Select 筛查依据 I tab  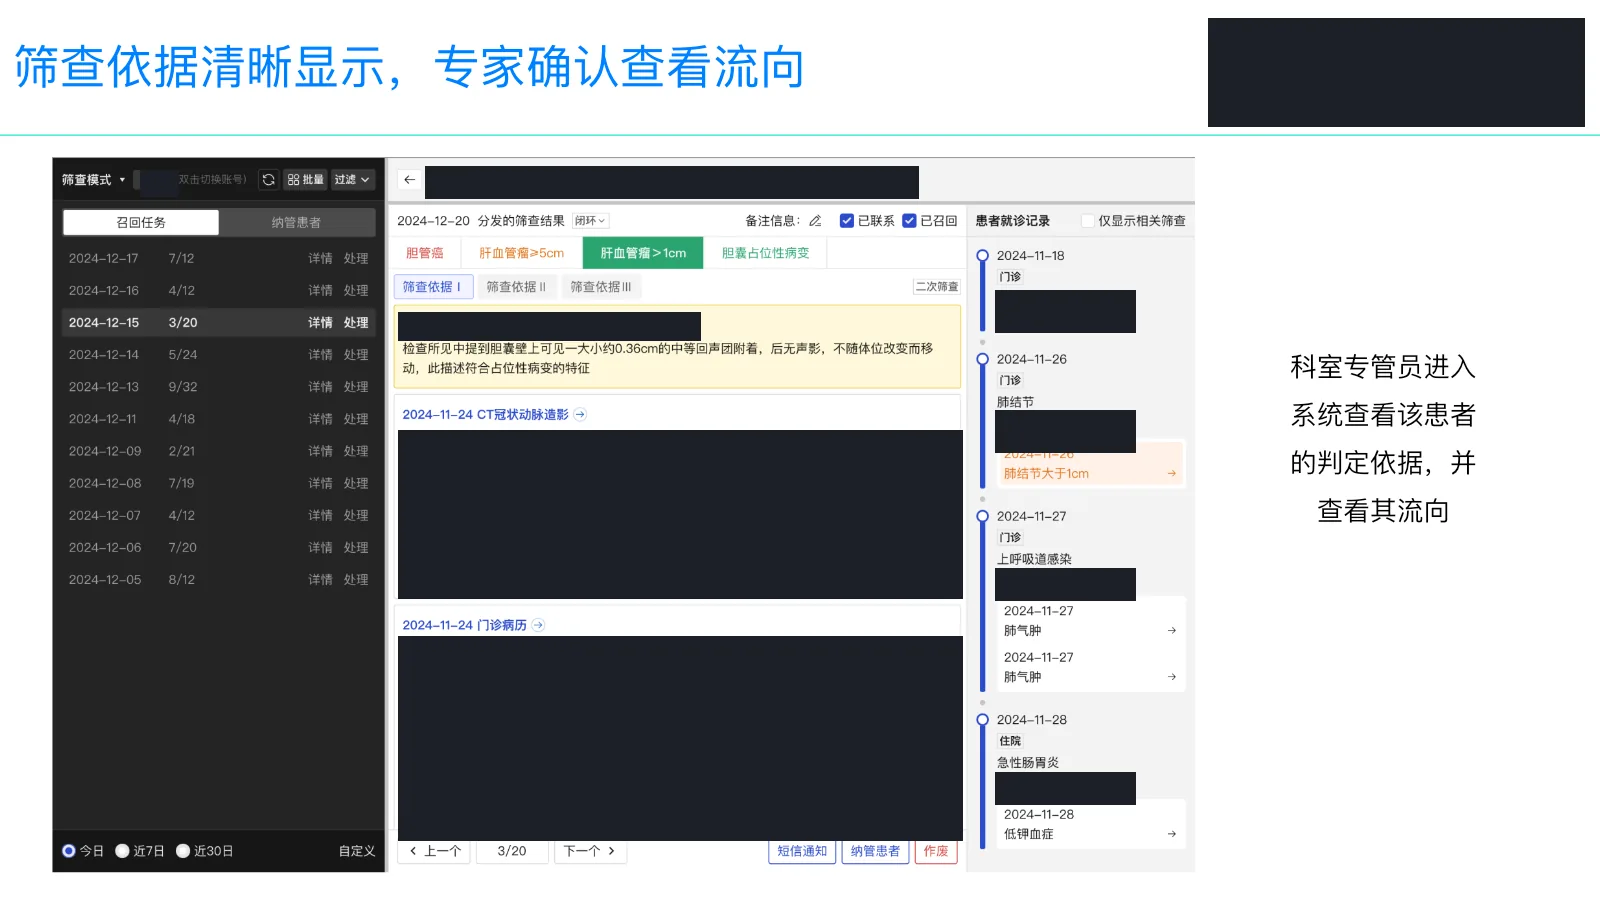(x=432, y=287)
